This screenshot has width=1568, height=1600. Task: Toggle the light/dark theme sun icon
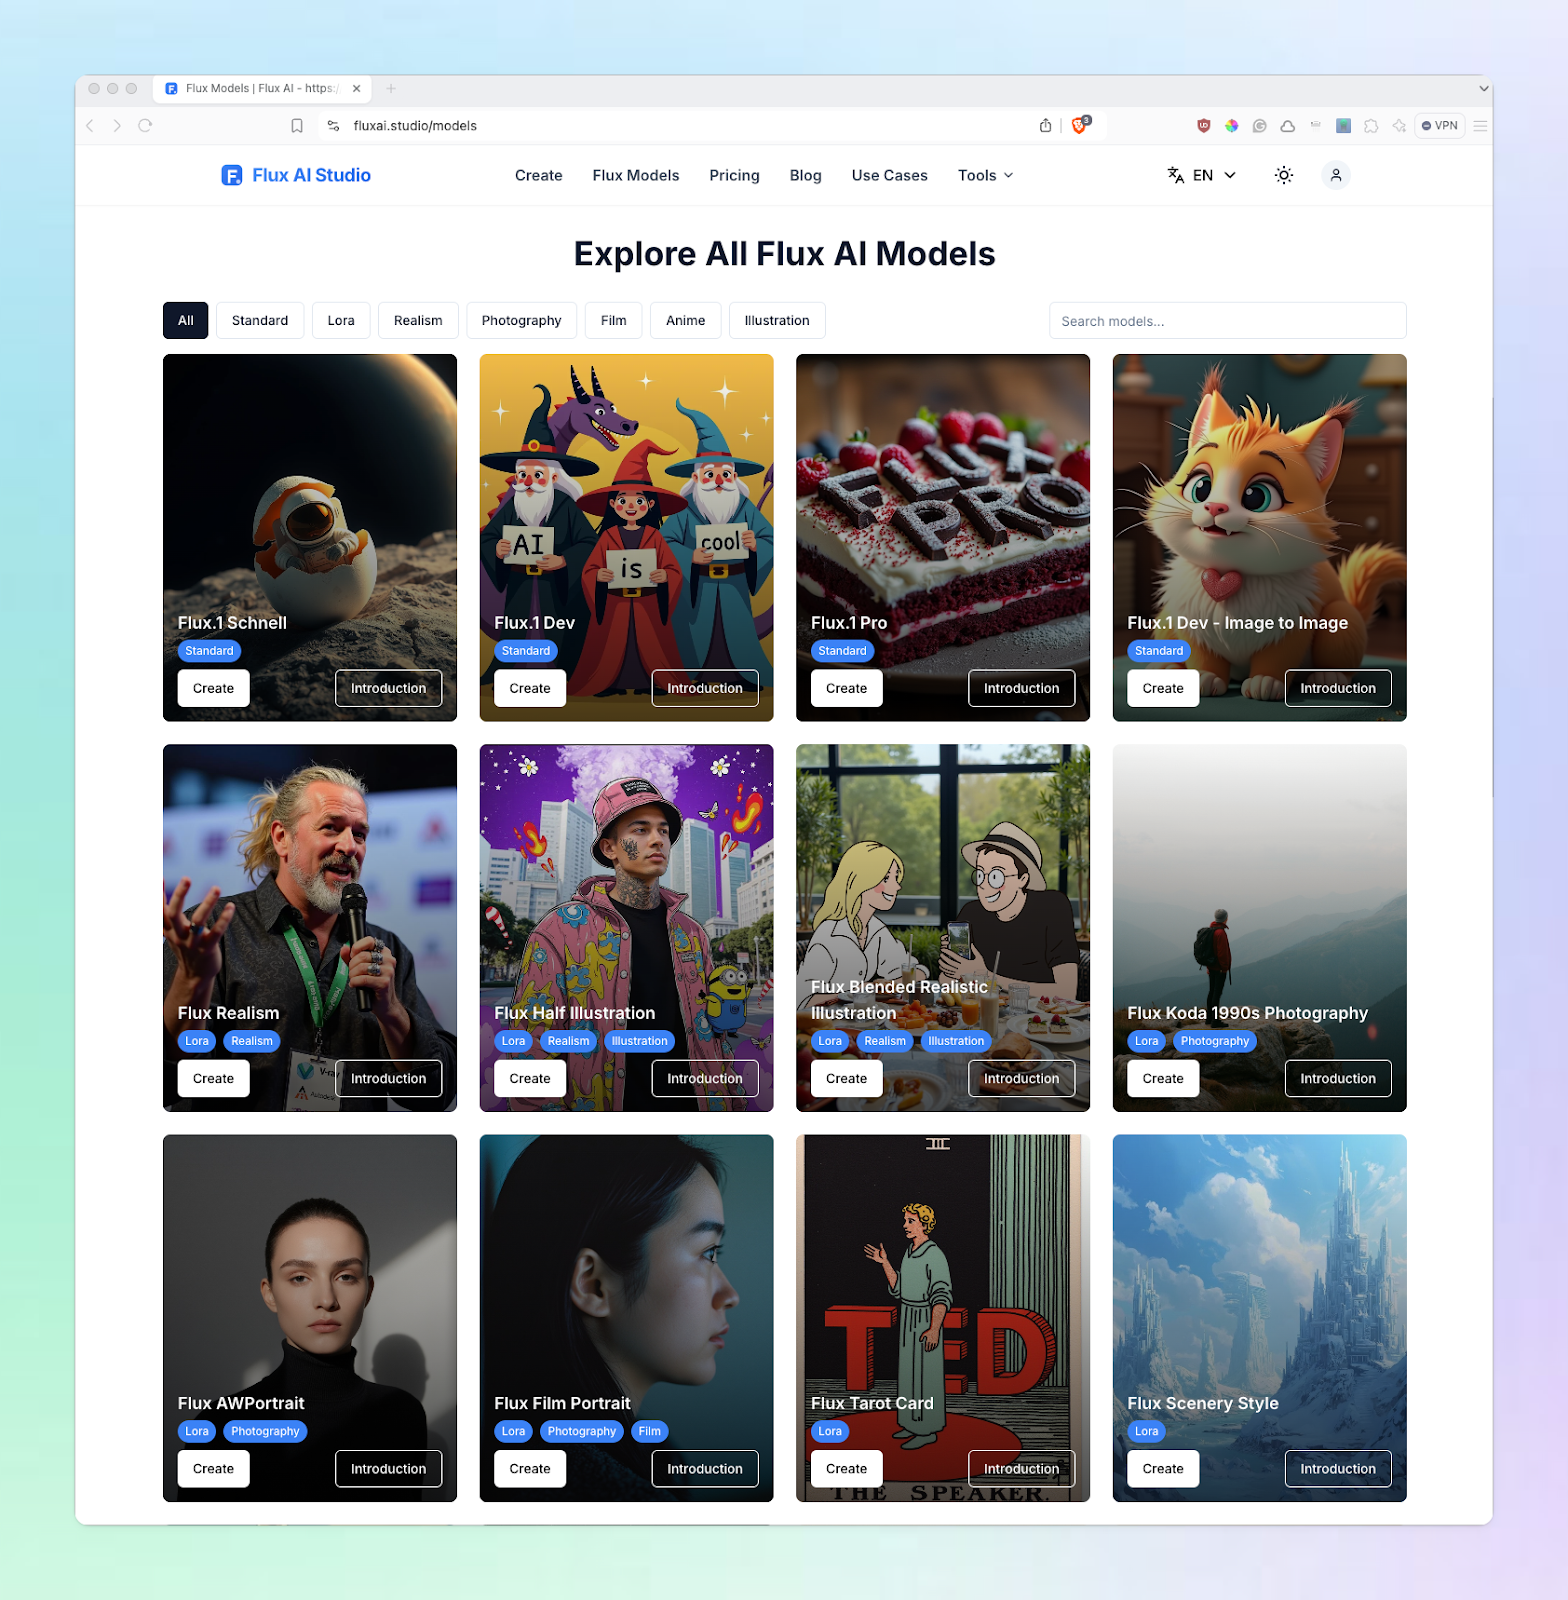[x=1284, y=175]
